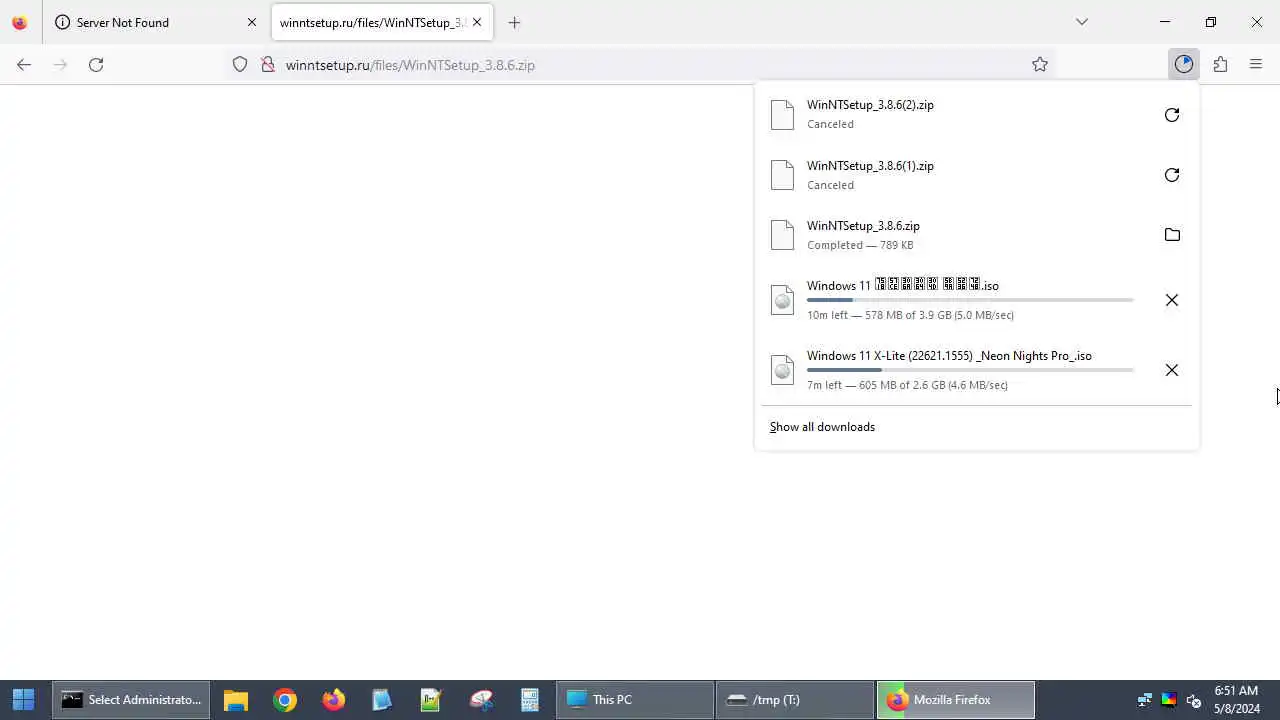Switch to Select Administrator command prompt taskbar button
This screenshot has height=720, width=1280.
click(133, 700)
